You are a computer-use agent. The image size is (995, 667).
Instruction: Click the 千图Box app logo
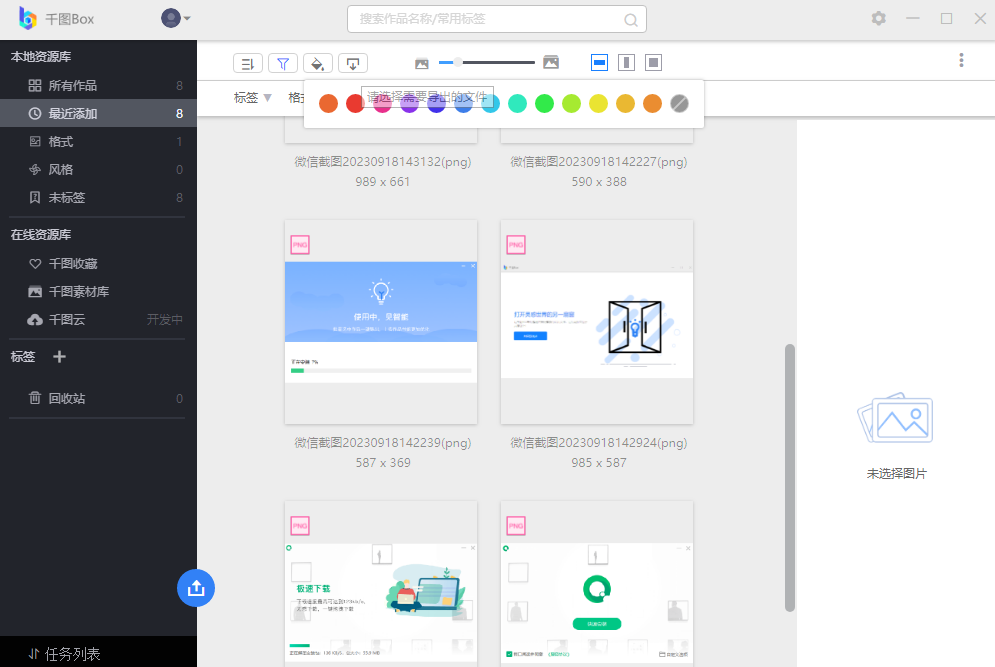pyautogui.click(x=27, y=18)
